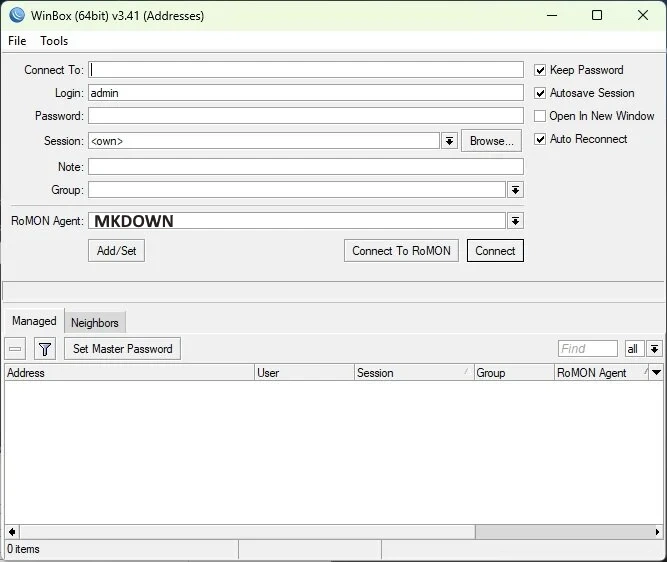Click the scroll left arrow in table
This screenshot has height=562, width=667.
coord(12,532)
